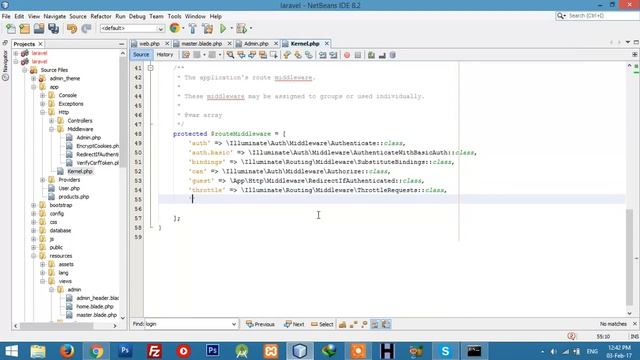Click the Chrome browser selection icon
Screen dimensions: 640x360
click(175, 28)
